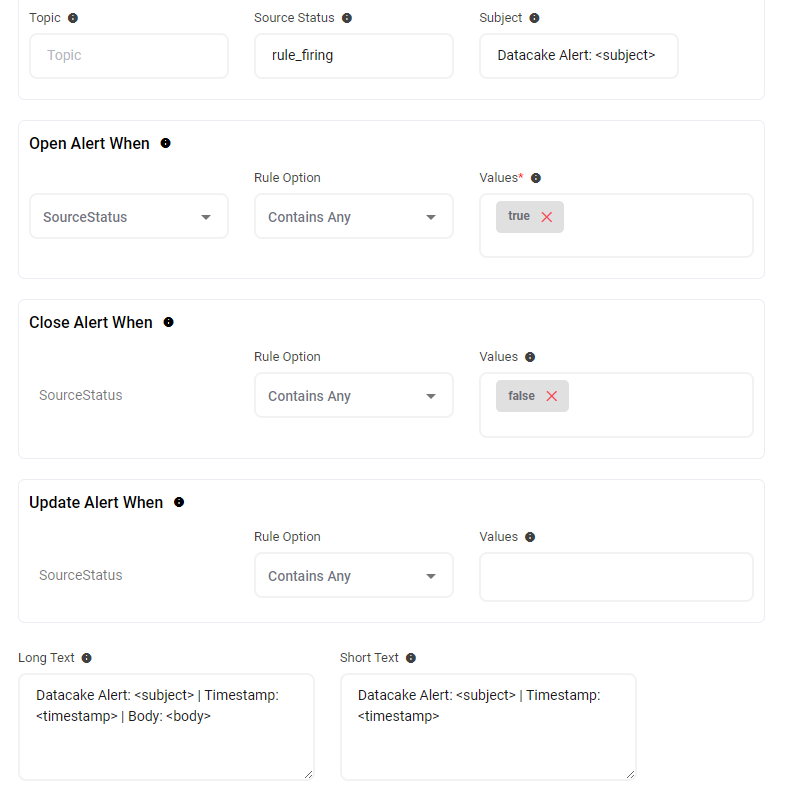795x794 pixels.
Task: Click the Long Text info icon
Action: [x=87, y=658]
